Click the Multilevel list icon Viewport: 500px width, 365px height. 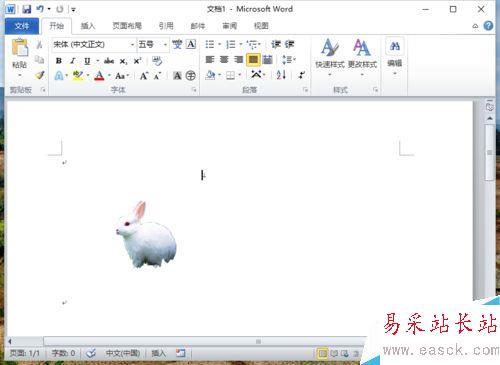pos(252,44)
